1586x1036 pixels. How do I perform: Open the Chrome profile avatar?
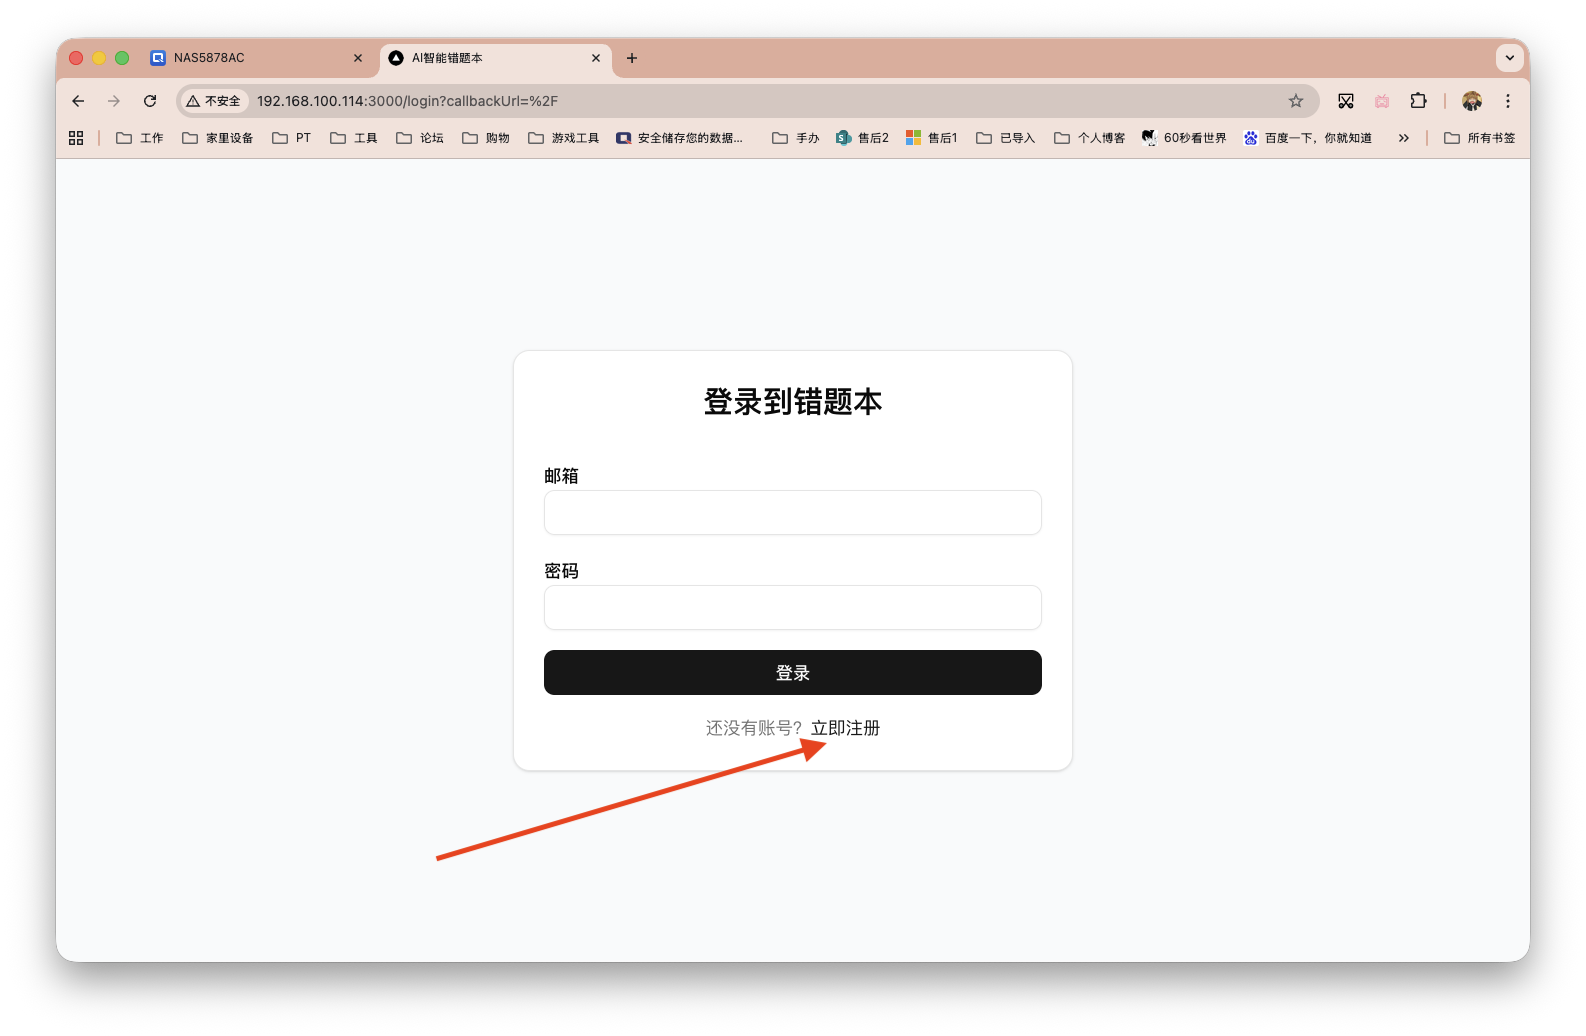(1472, 101)
